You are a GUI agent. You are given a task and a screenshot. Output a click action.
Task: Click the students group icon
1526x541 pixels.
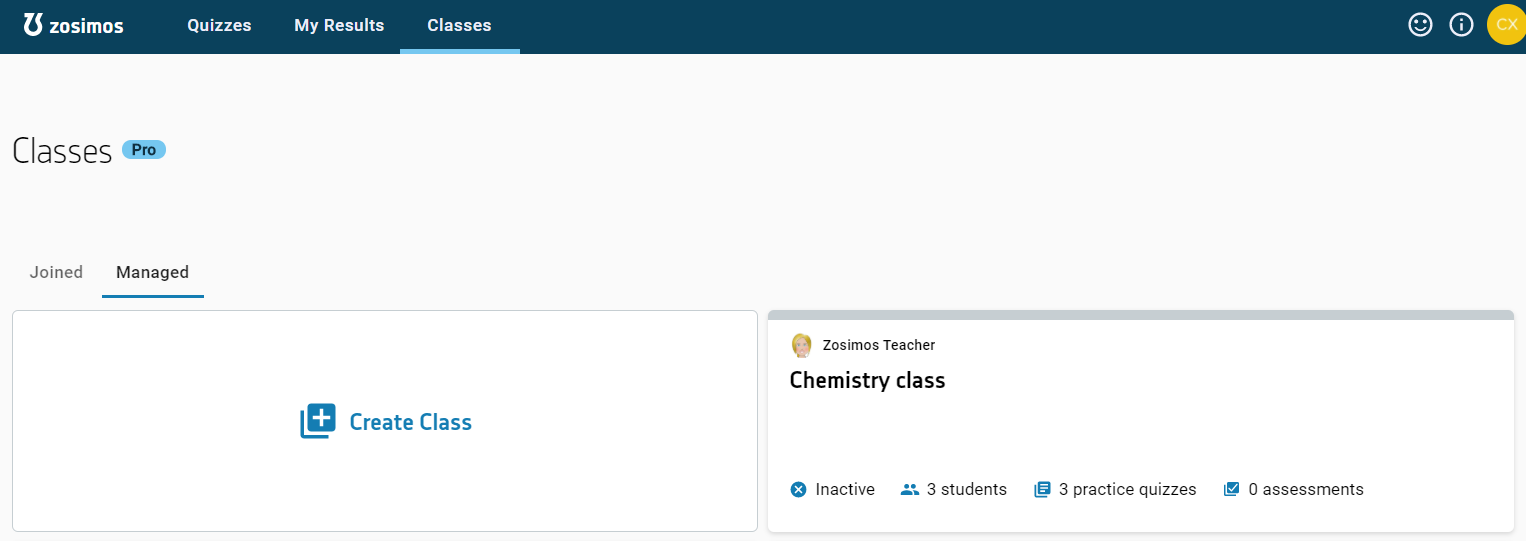(909, 490)
